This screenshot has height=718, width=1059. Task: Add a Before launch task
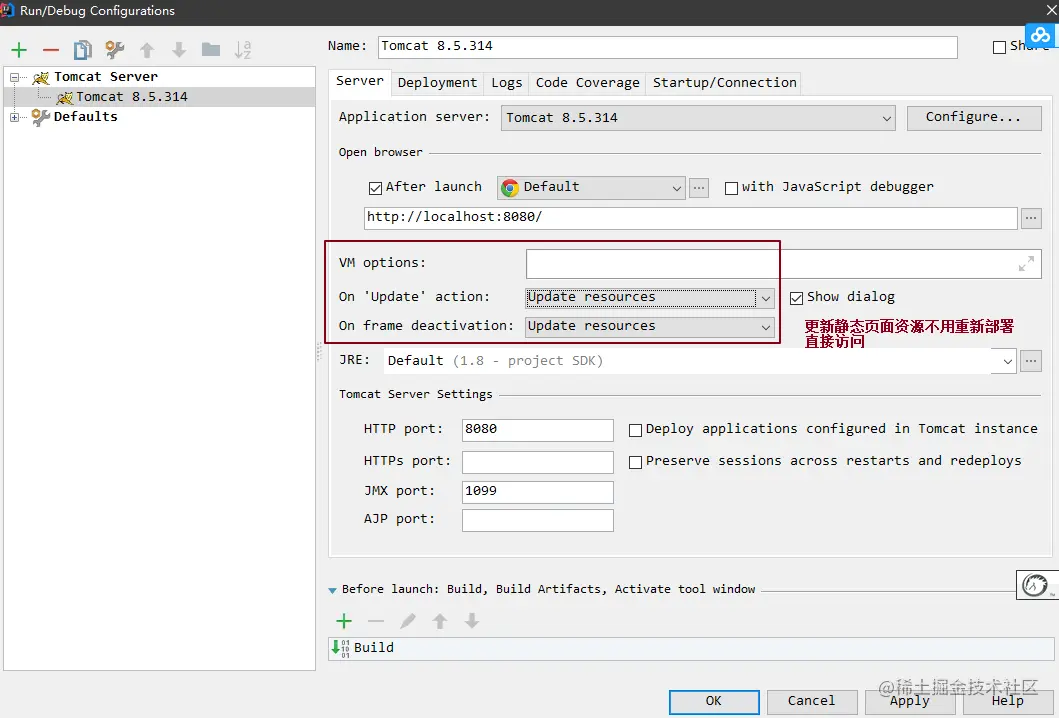(344, 621)
